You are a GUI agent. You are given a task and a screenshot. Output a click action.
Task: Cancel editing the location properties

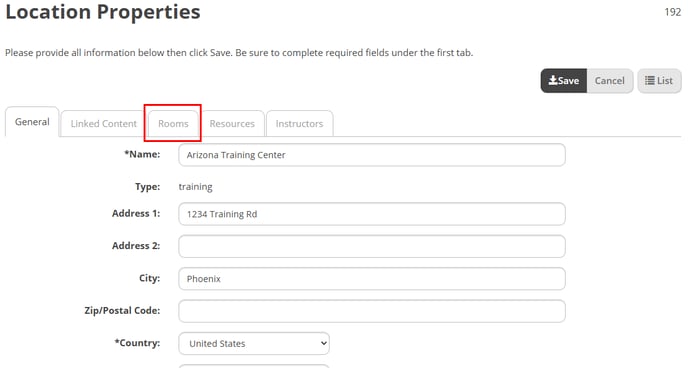point(609,81)
